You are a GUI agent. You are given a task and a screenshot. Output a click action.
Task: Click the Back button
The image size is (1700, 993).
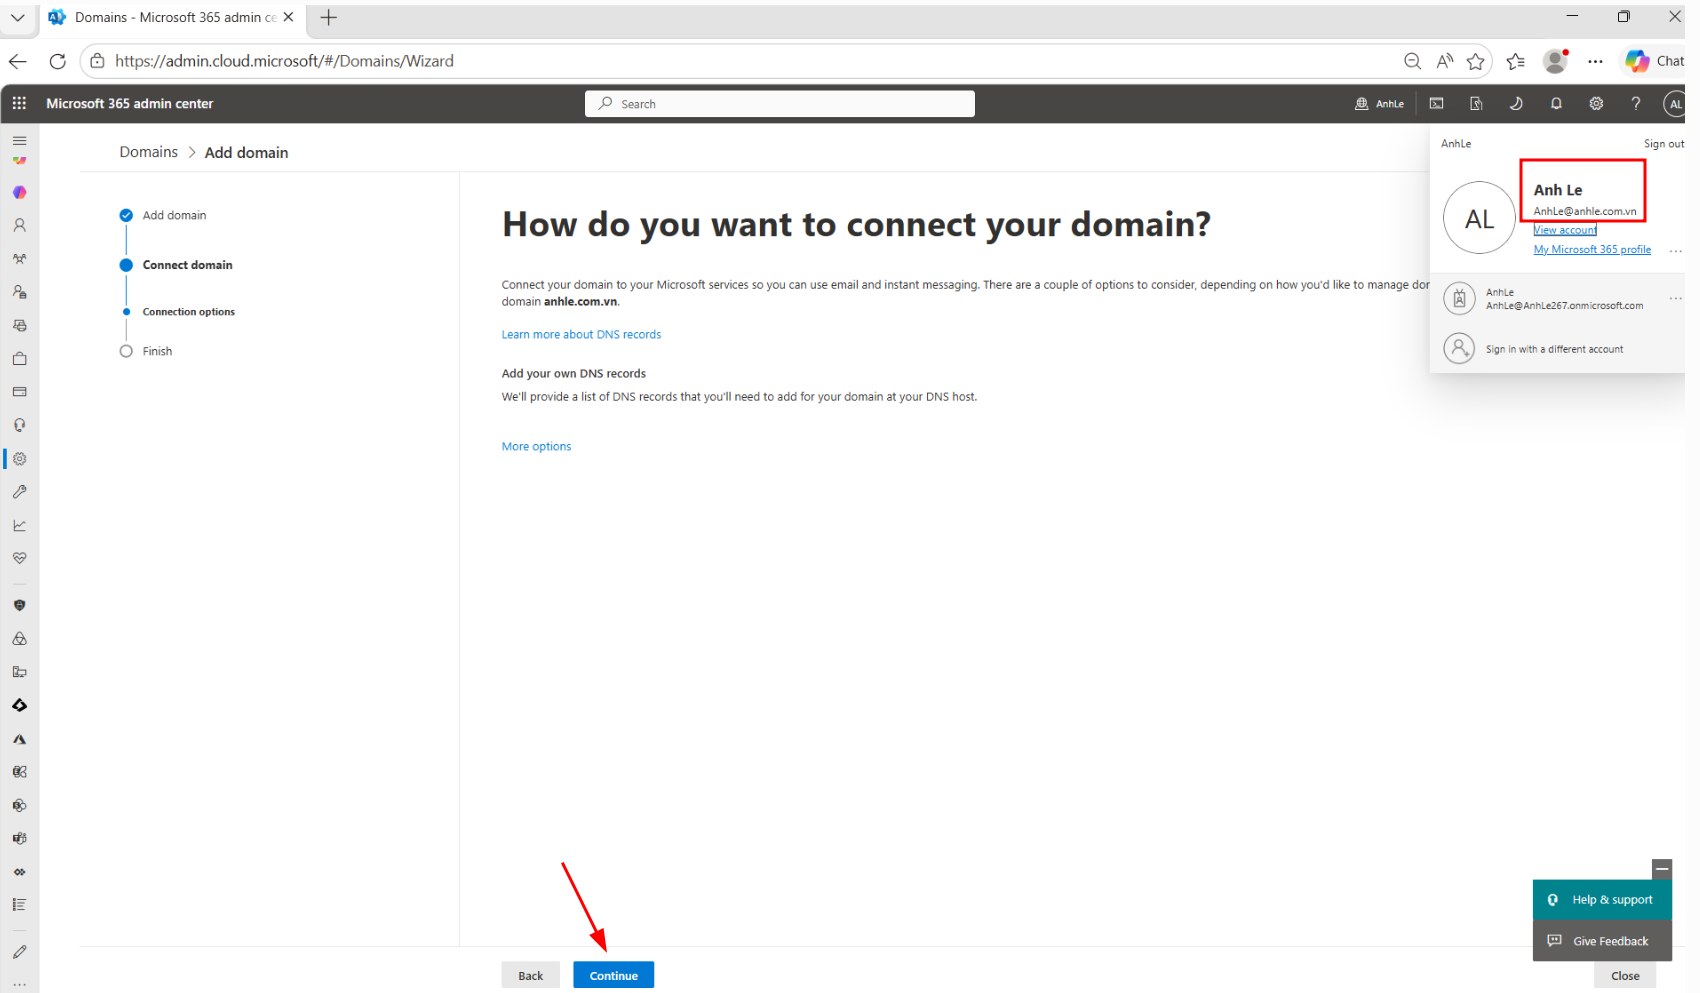530,975
